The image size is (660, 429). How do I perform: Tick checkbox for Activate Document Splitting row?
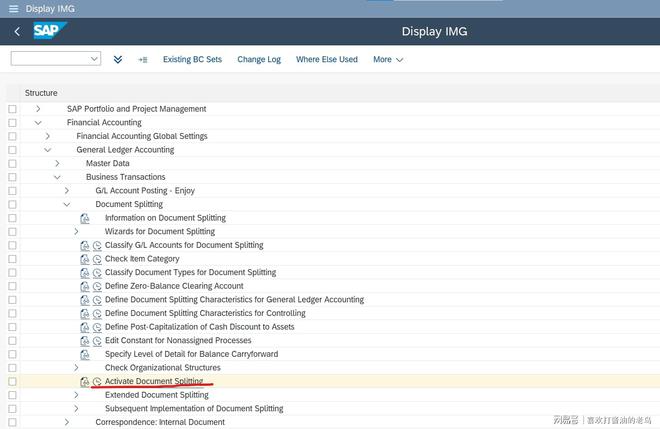coord(12,381)
